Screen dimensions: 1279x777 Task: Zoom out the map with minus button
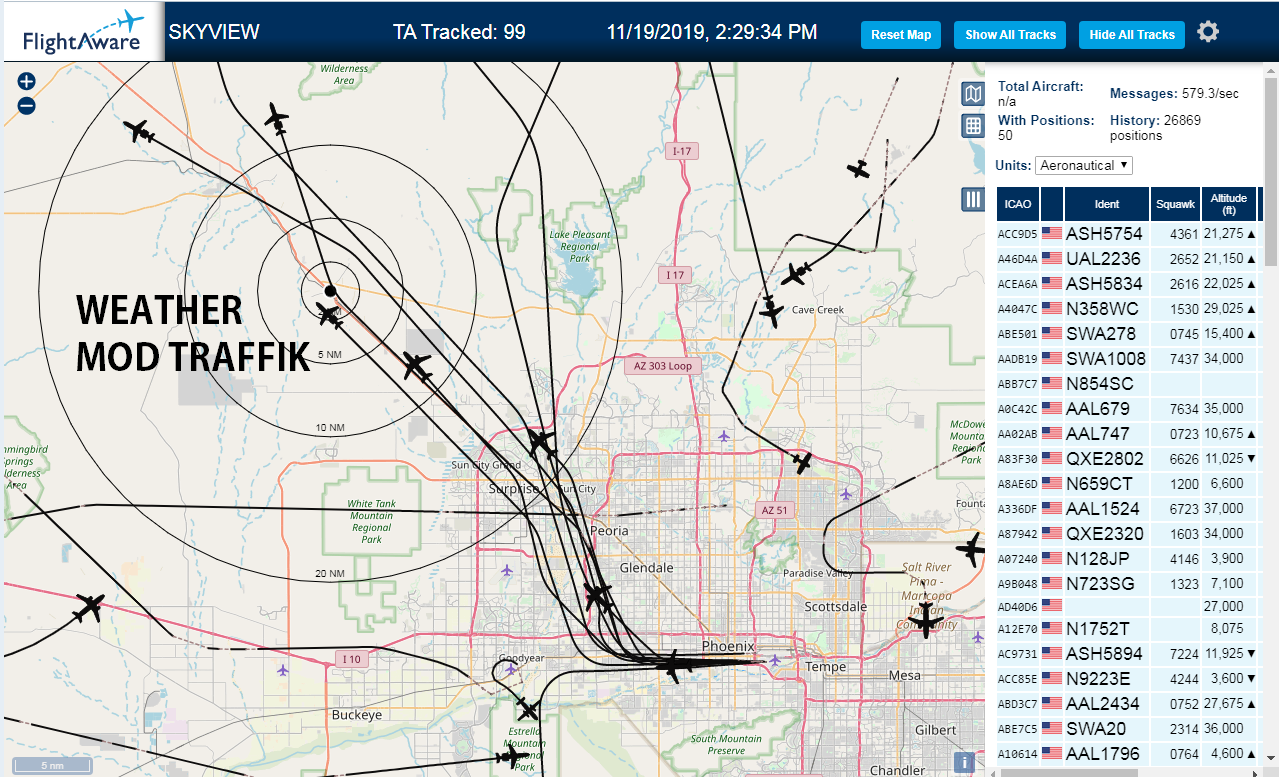[x=27, y=105]
